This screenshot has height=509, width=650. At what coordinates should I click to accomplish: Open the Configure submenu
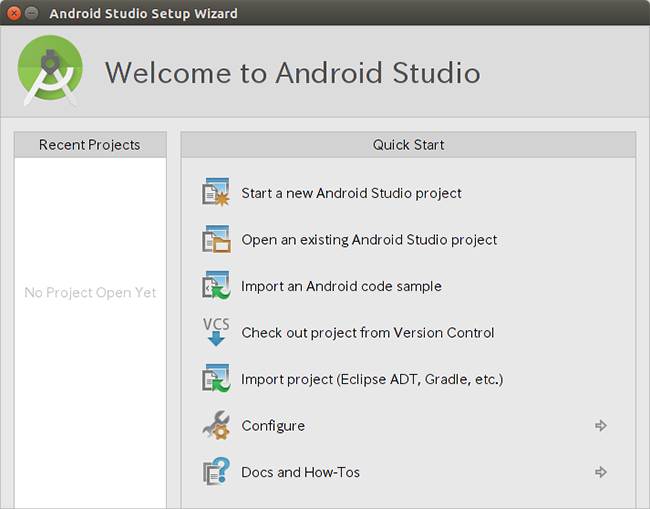point(273,426)
